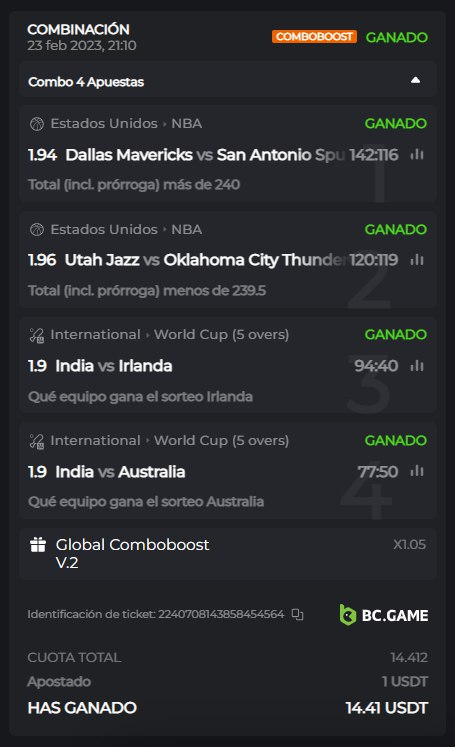This screenshot has height=747, width=455.
Task: Open stats icon for Dallas Mavericks match
Action: [x=417, y=154]
